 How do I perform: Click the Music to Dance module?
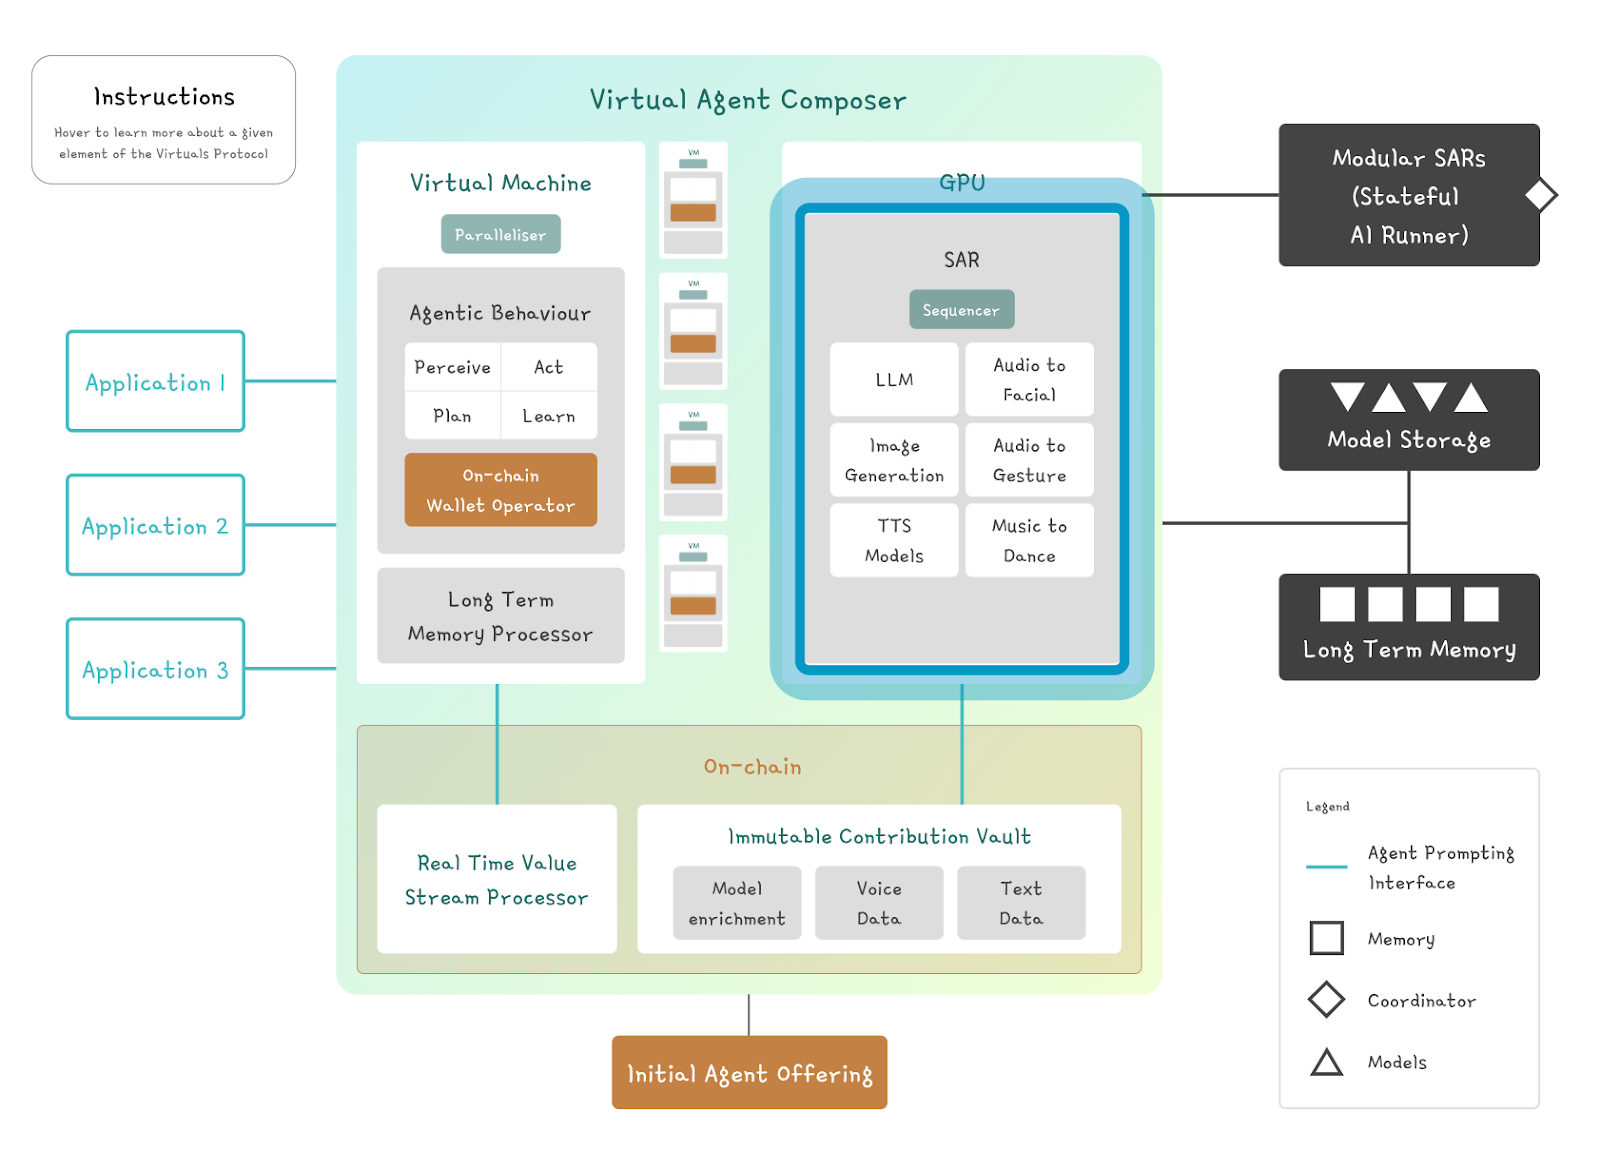1029,540
